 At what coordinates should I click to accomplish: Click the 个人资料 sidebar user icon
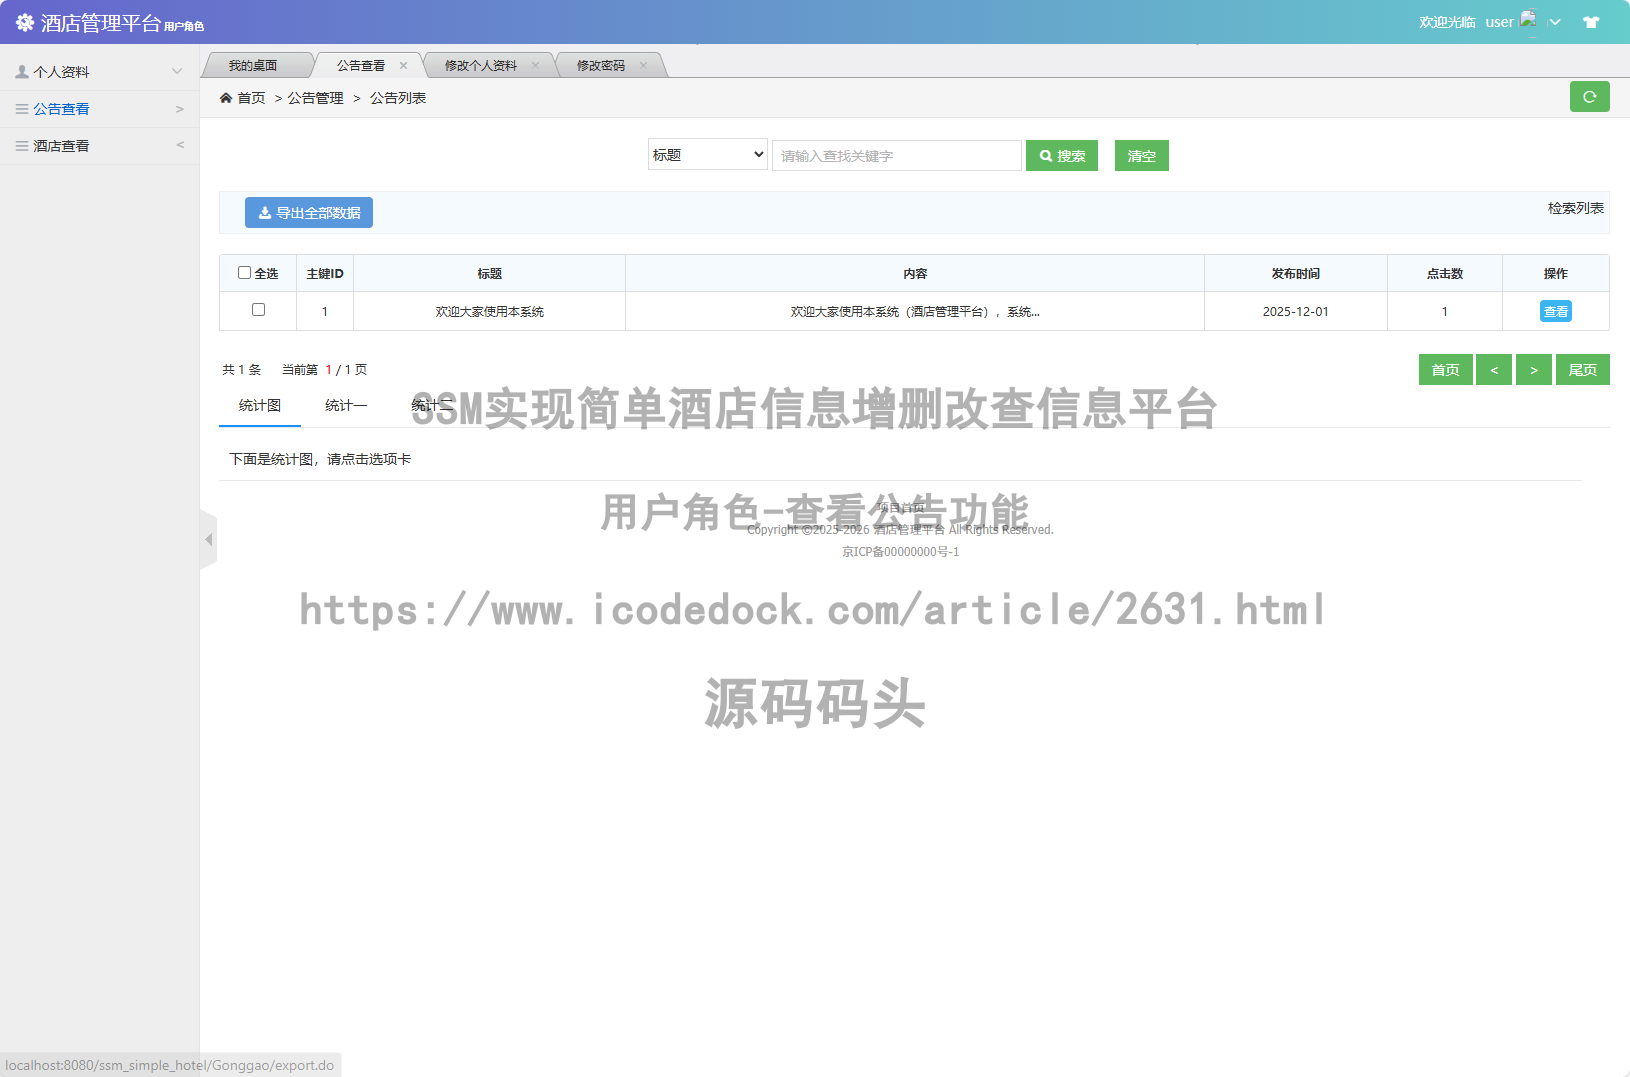click(x=20, y=71)
